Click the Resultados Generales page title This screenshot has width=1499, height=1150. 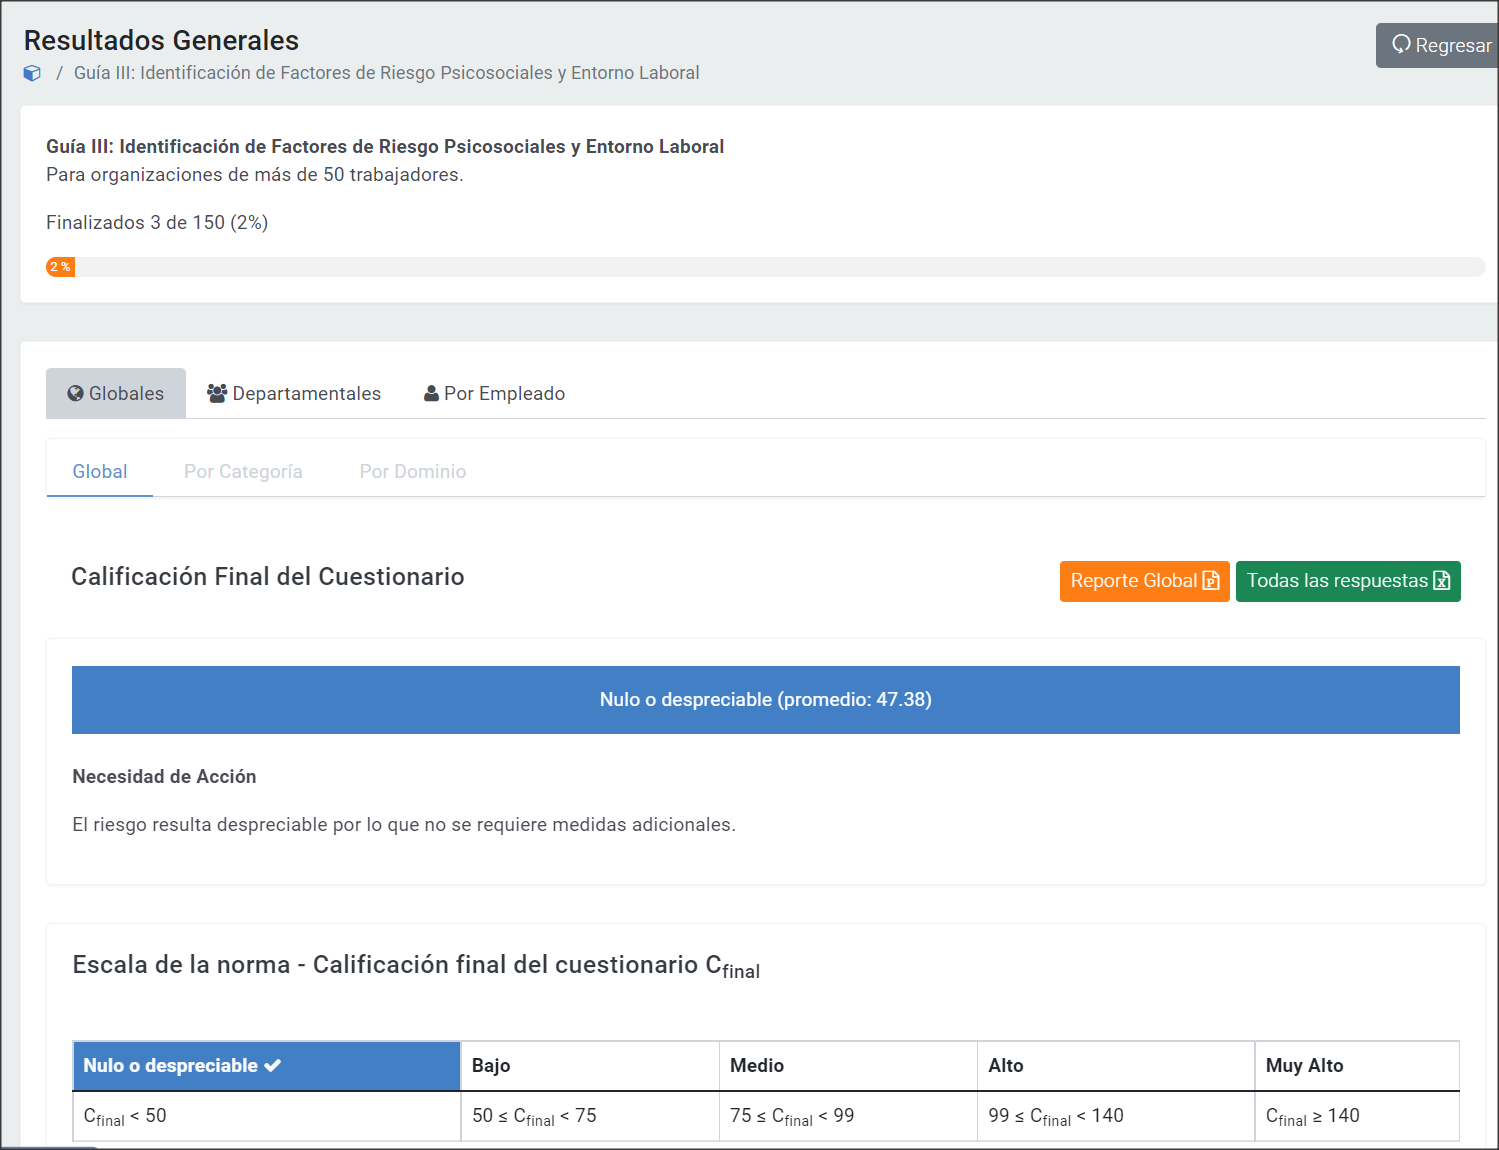point(161,40)
